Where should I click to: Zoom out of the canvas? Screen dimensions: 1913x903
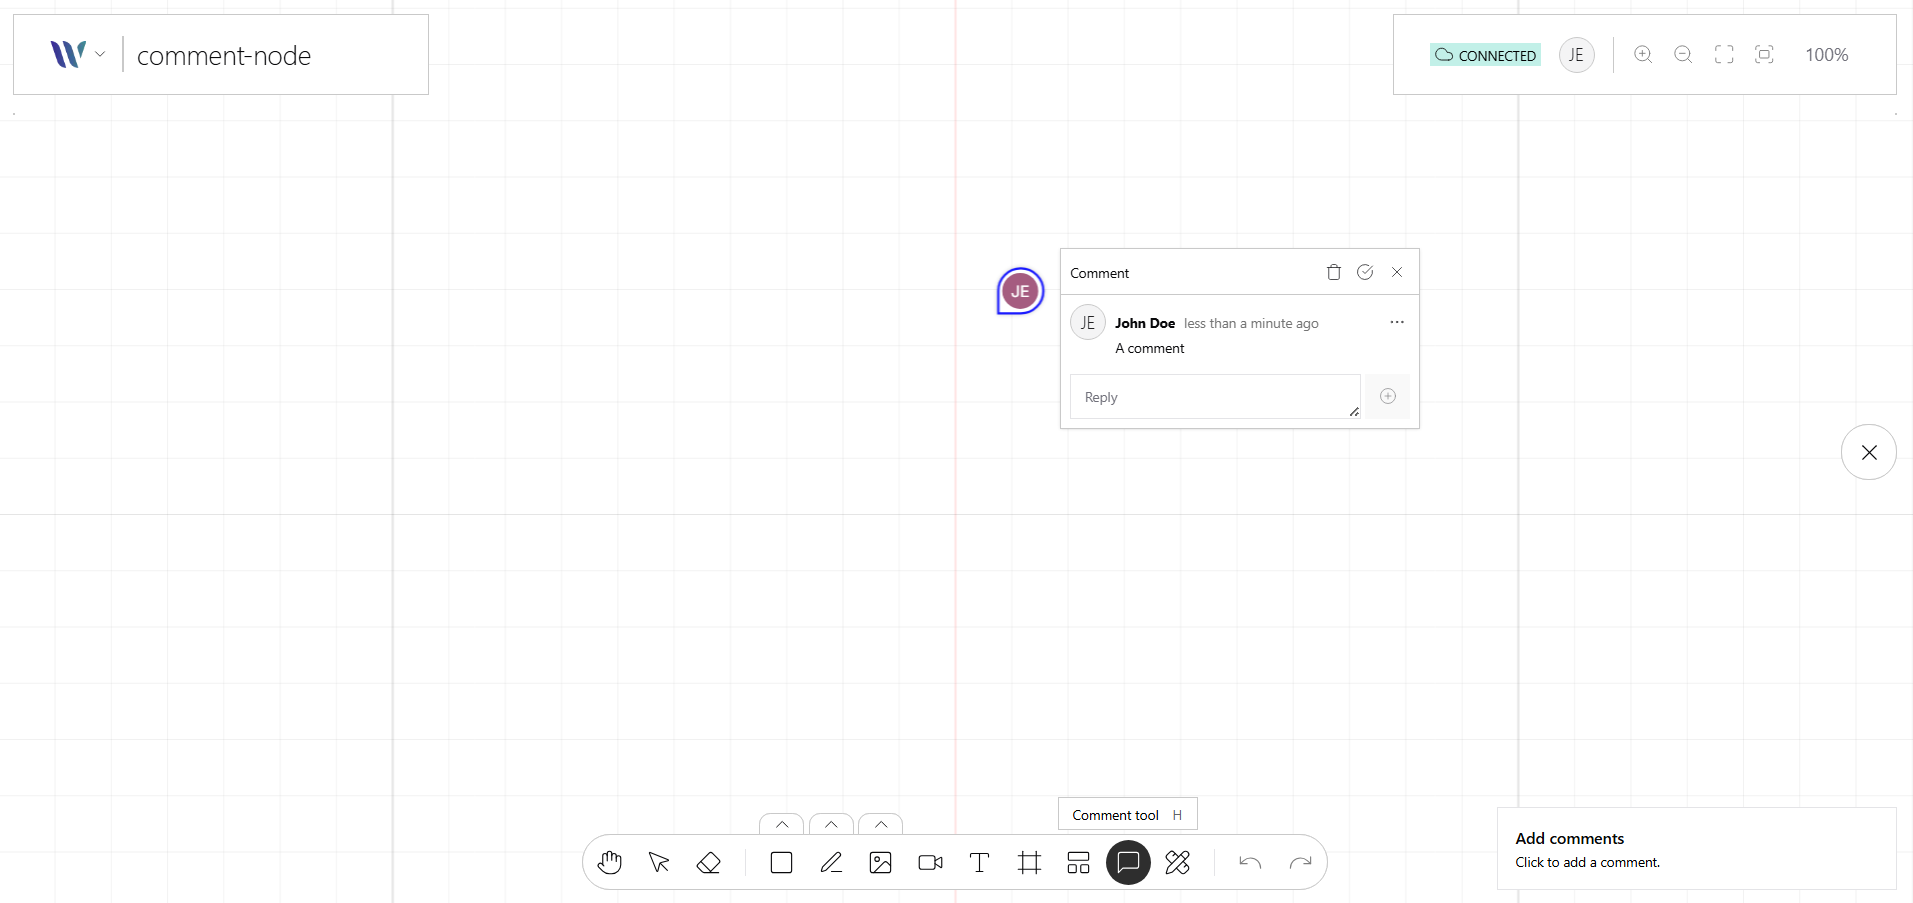pos(1683,55)
